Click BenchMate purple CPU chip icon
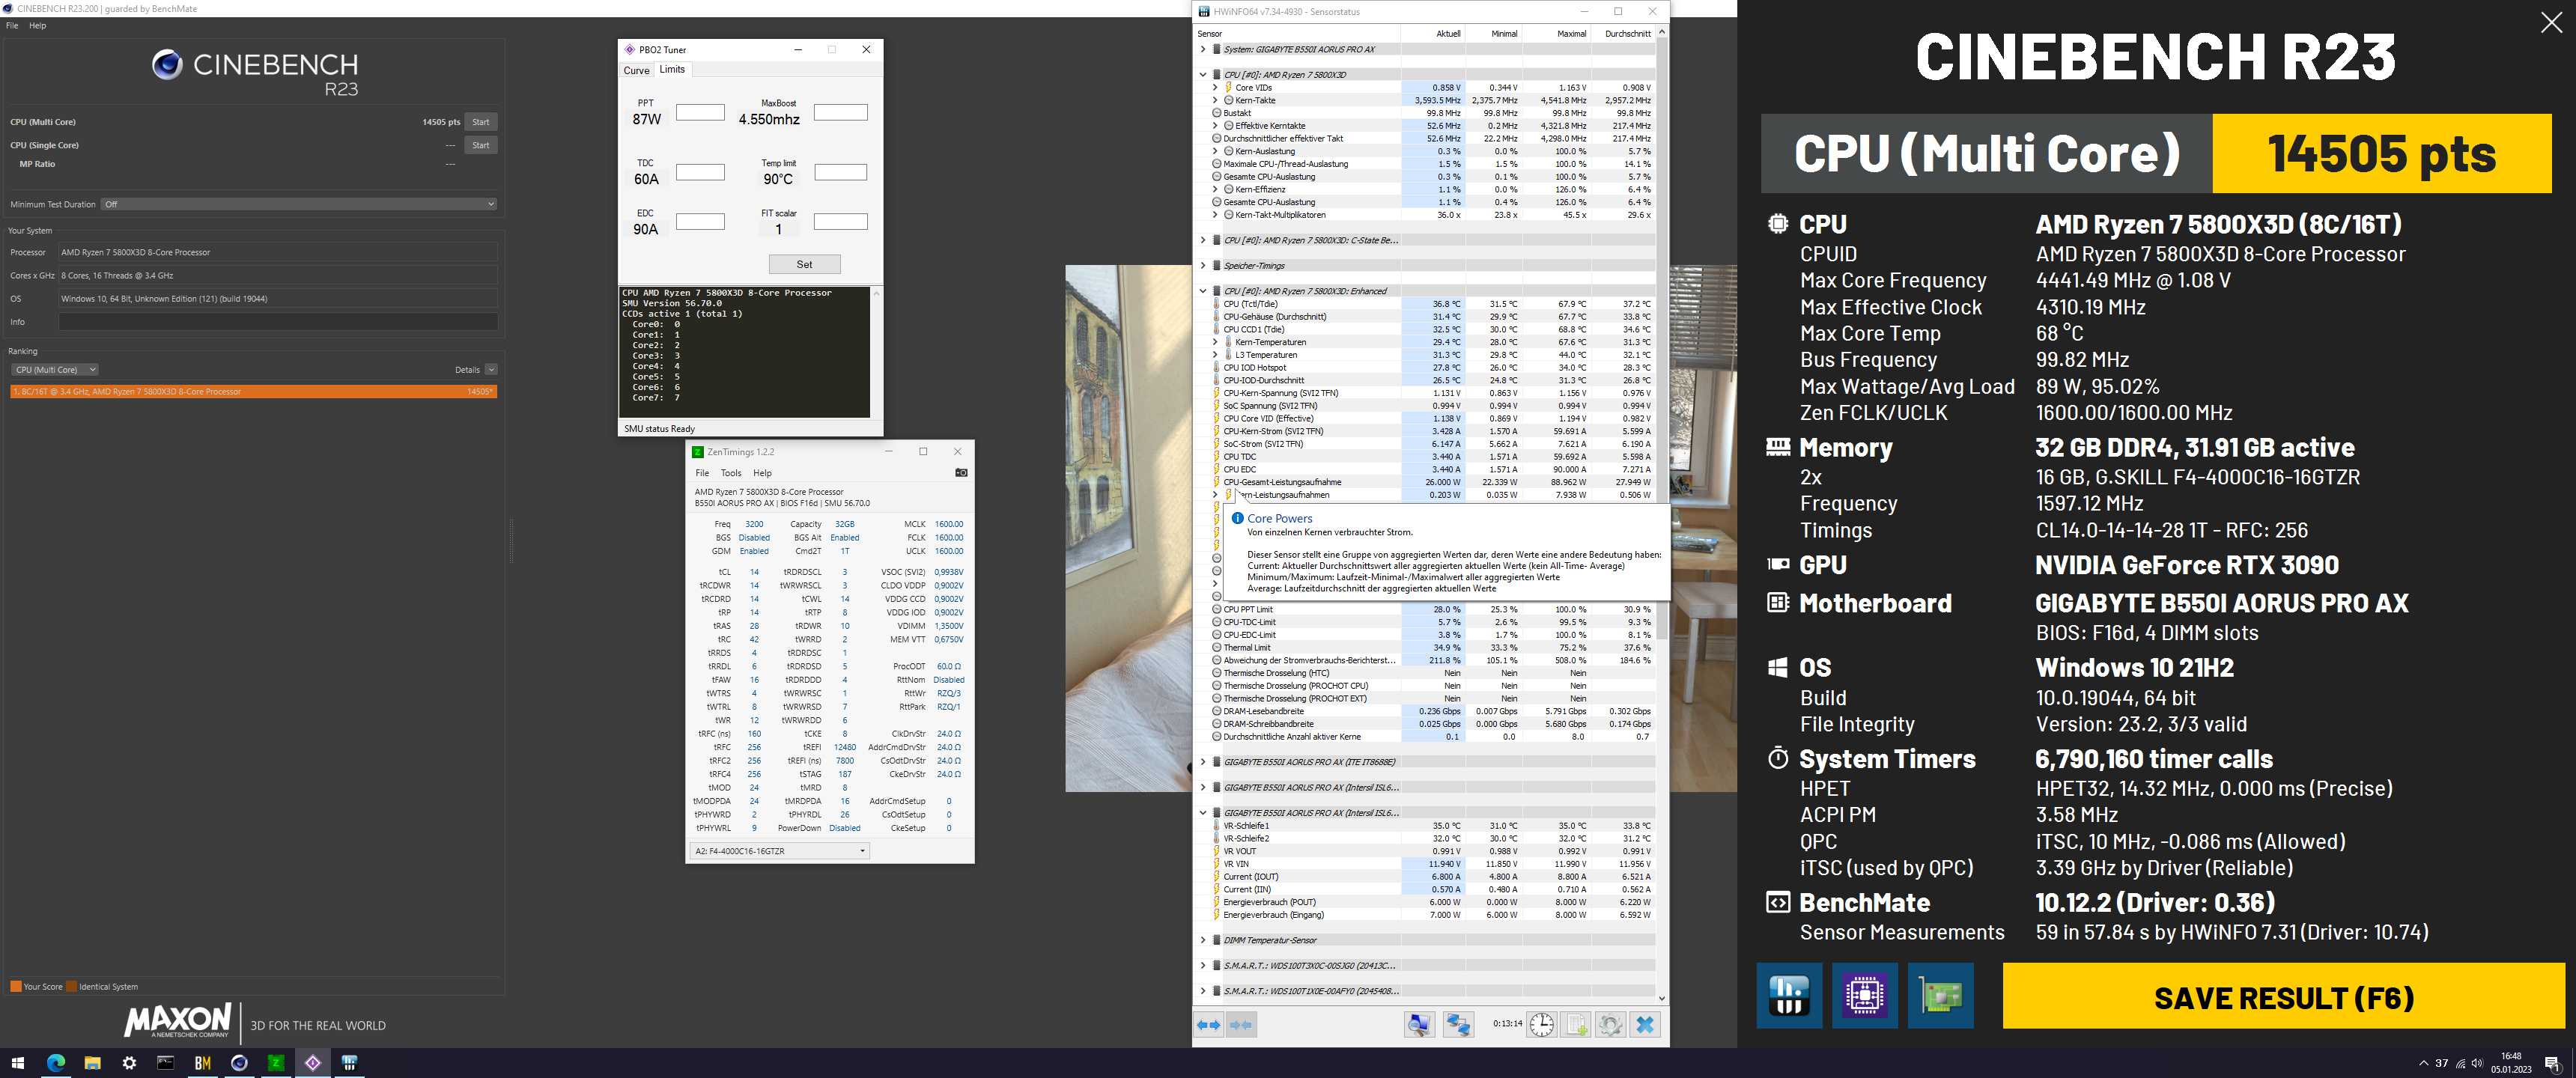This screenshot has height=1078, width=2576. coord(1865,996)
